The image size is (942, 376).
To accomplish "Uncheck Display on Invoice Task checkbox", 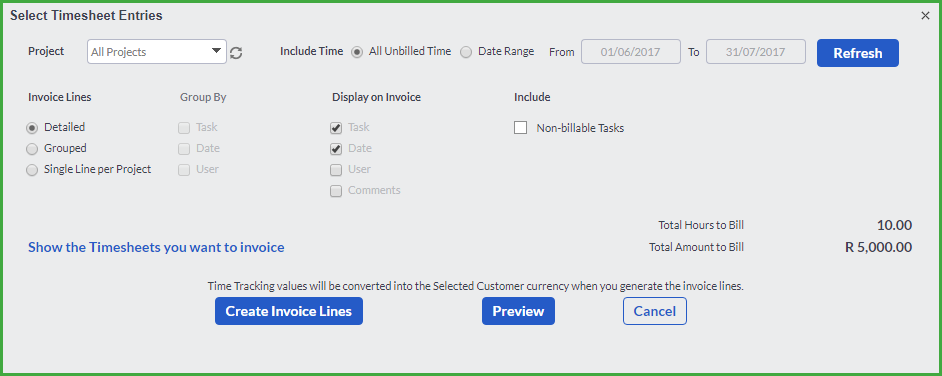I will tap(336, 128).
